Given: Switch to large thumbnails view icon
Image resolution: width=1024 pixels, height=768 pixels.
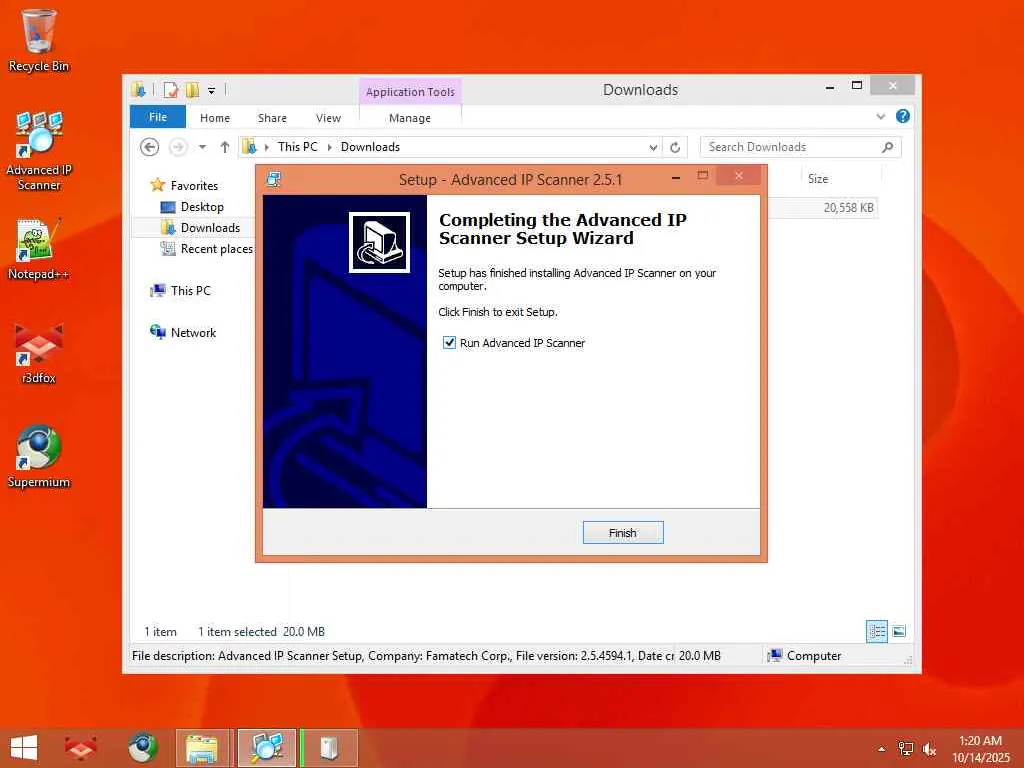Looking at the screenshot, I should pyautogui.click(x=899, y=632).
